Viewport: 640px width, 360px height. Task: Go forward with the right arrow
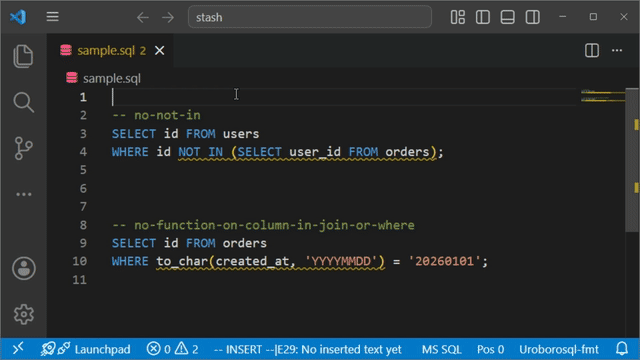[168, 17]
